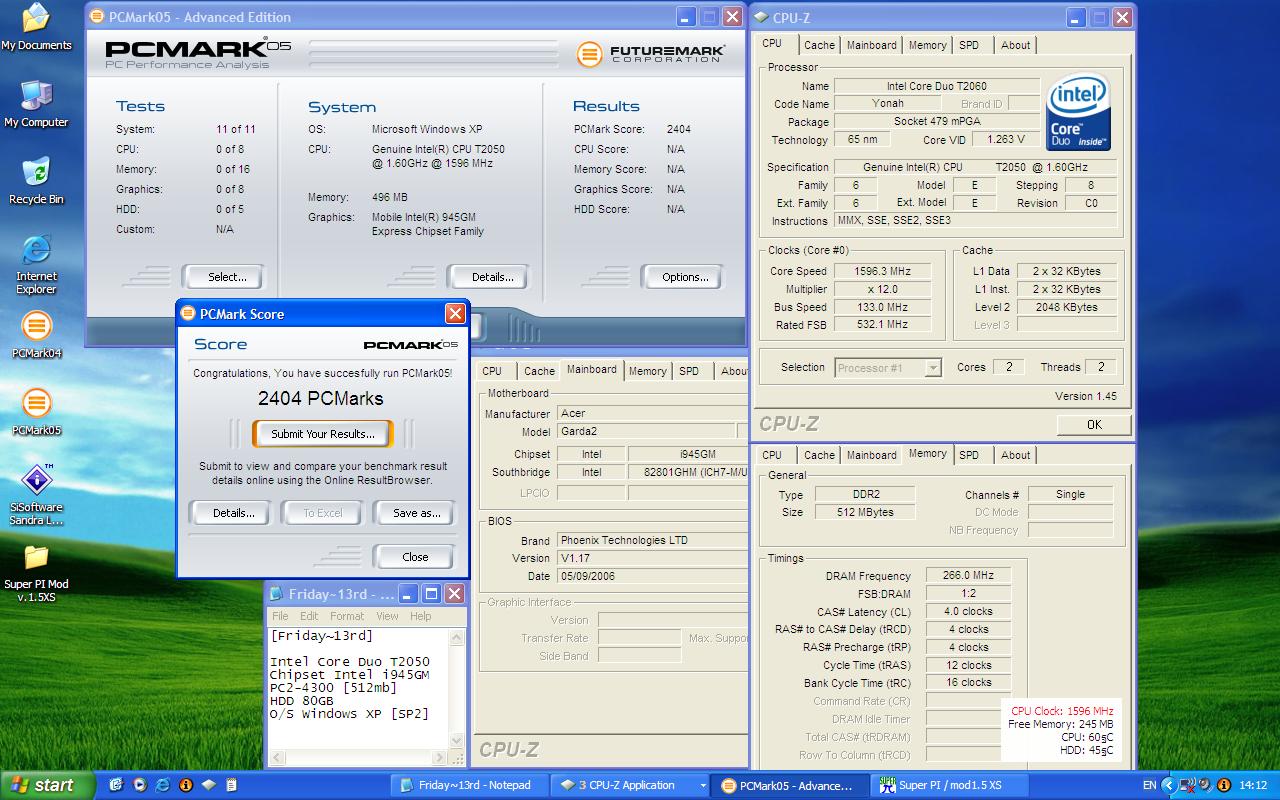The image size is (1280, 800).
Task: Open SiSoftware Sandra desktop shortcut
Action: click(x=36, y=495)
